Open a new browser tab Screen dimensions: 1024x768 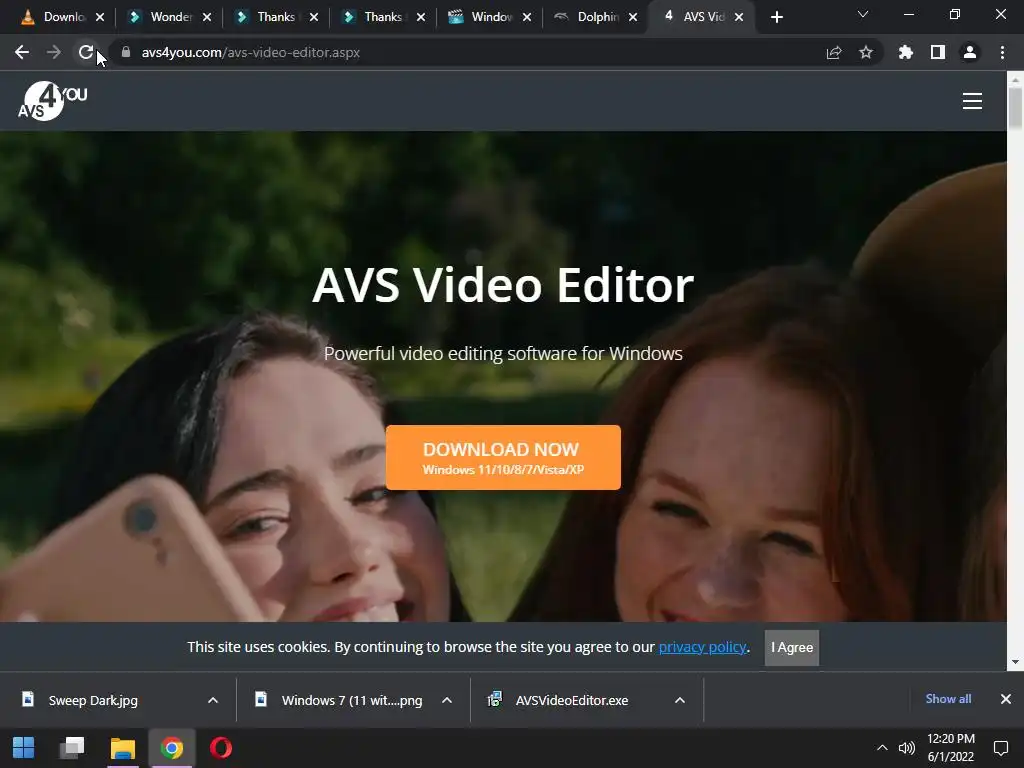click(x=776, y=17)
